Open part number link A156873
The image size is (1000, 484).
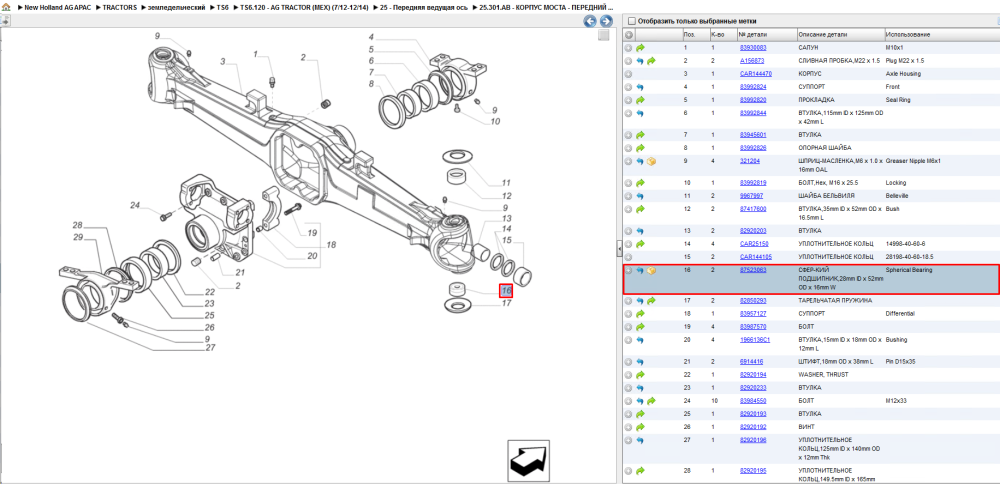coord(752,61)
